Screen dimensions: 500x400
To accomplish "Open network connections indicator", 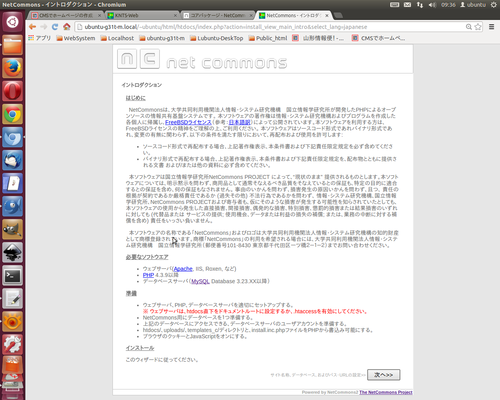I will [420, 5].
